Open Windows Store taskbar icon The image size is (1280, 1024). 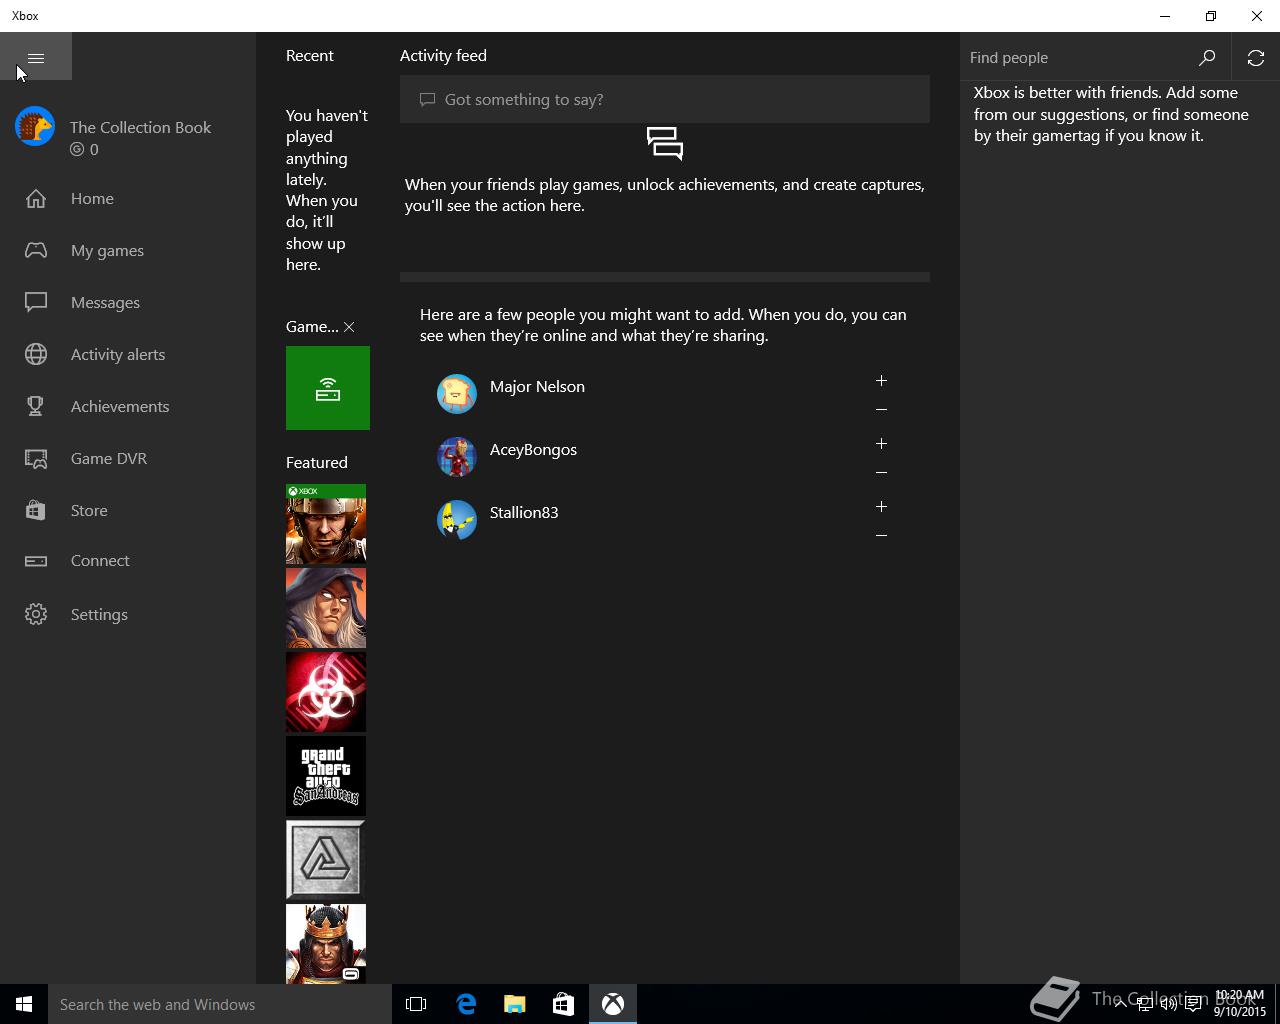click(564, 1004)
